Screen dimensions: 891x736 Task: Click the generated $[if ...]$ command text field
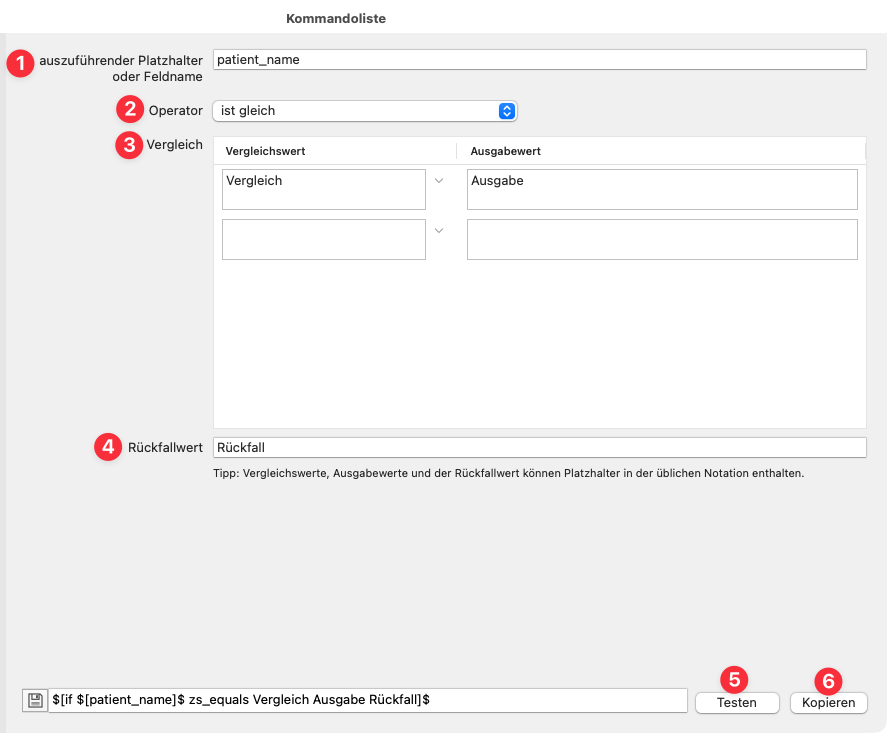point(368,701)
